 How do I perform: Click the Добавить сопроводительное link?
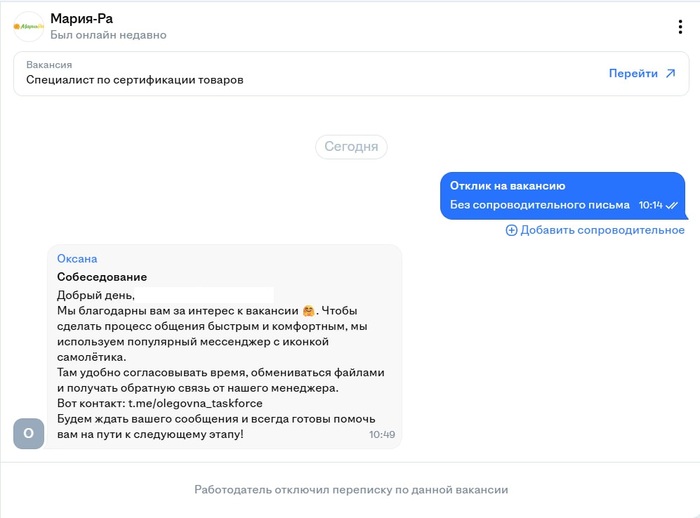coord(602,230)
